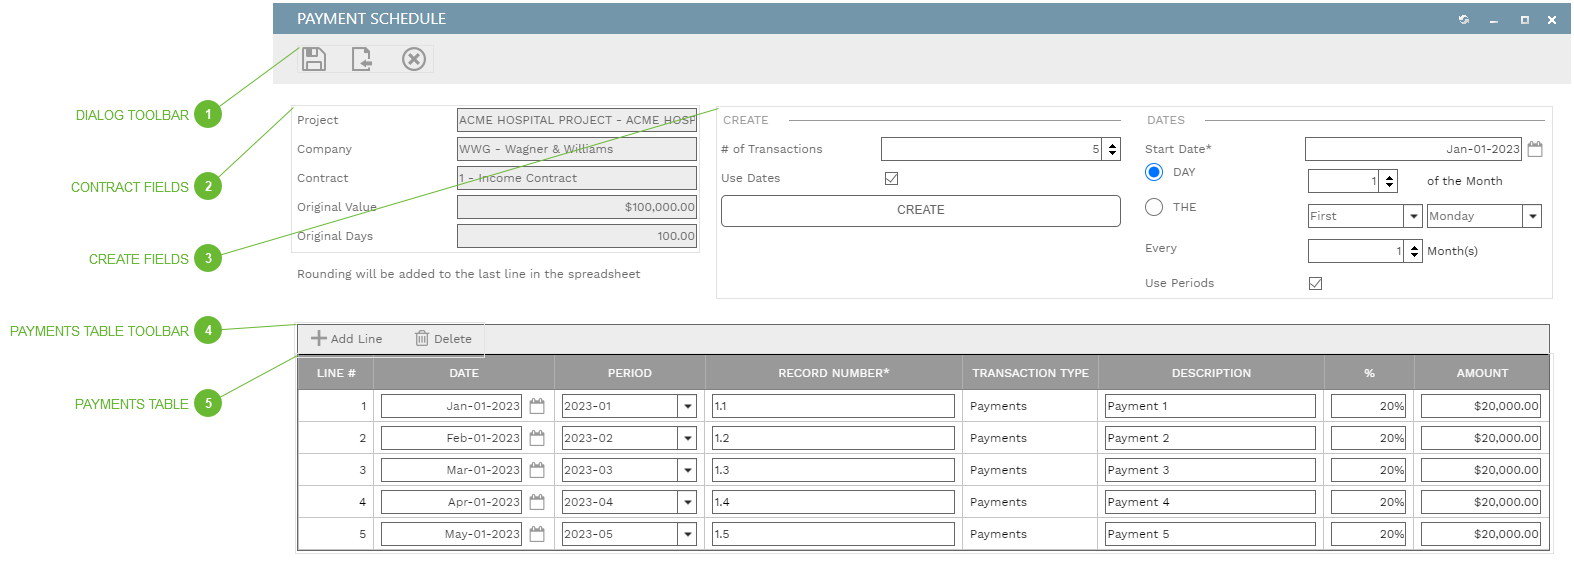The image size is (1574, 579).
Task: Click the day-of-month spinner arrows
Action: (x=1389, y=181)
